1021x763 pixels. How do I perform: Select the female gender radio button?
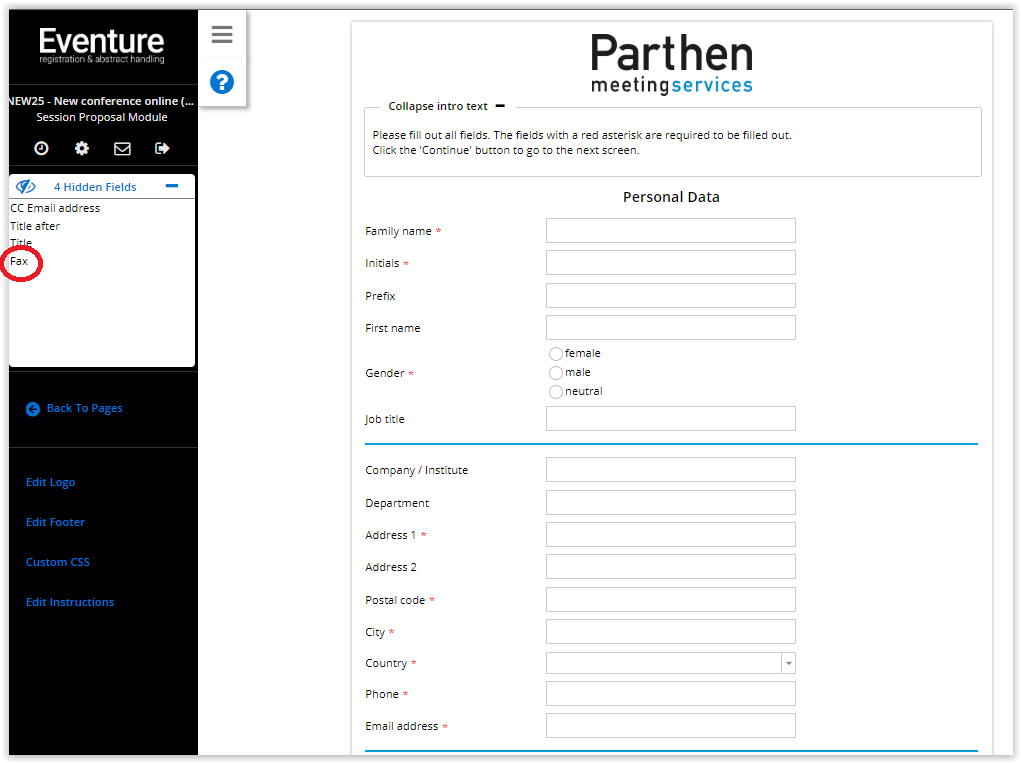click(x=556, y=354)
